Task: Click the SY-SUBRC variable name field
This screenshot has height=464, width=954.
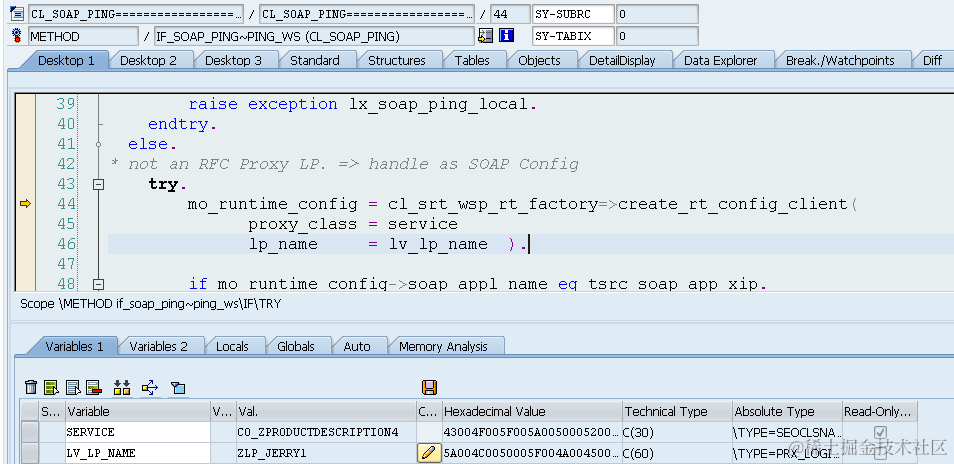Action: 573,14
